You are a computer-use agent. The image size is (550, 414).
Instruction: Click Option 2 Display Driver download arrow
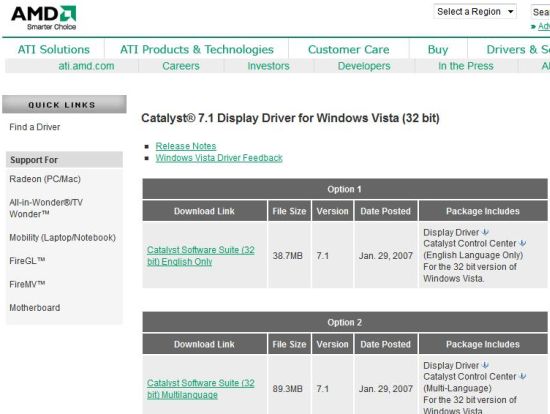coord(485,365)
